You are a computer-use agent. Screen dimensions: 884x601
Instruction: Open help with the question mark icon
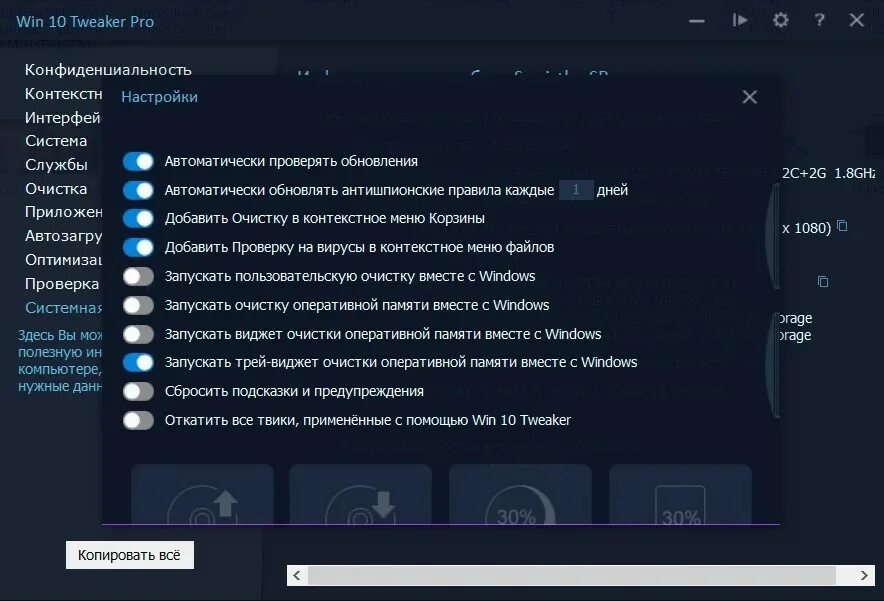pyautogui.click(x=819, y=21)
